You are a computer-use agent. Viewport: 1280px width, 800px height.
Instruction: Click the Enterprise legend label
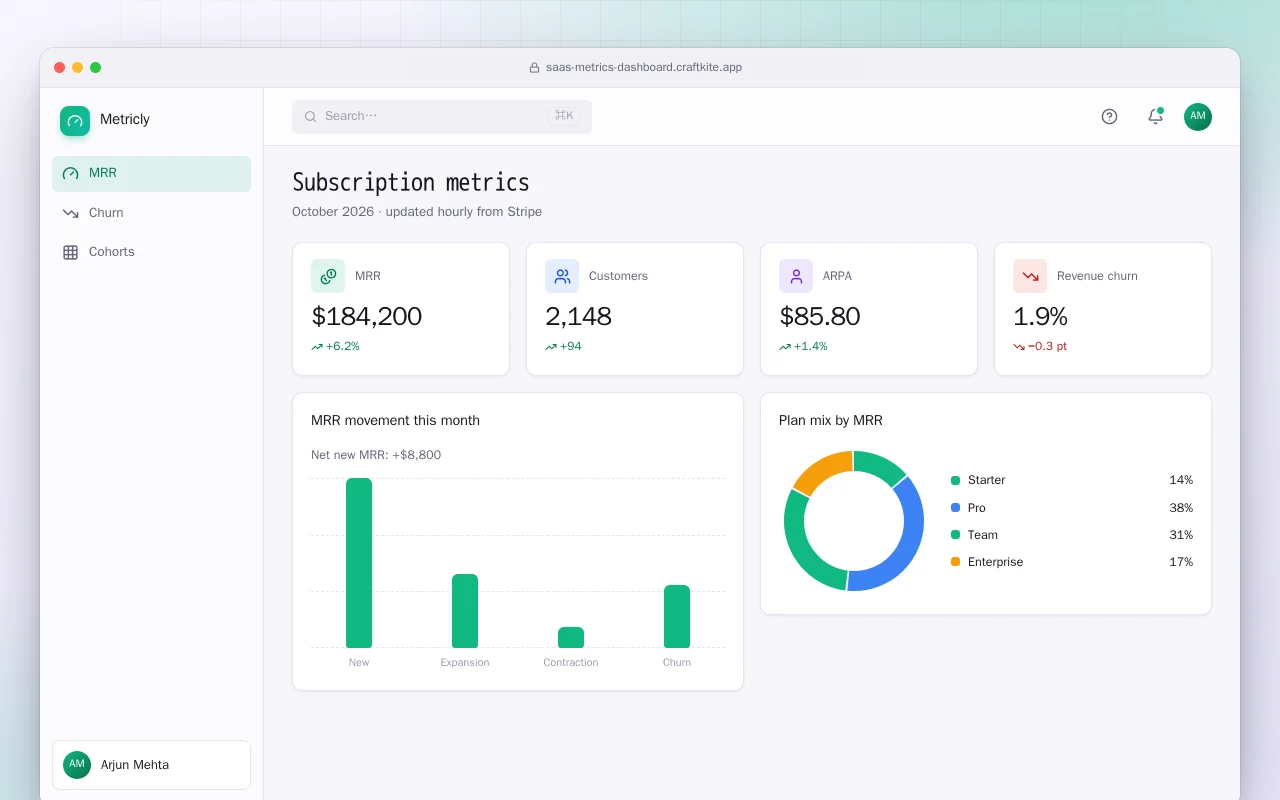(x=995, y=562)
